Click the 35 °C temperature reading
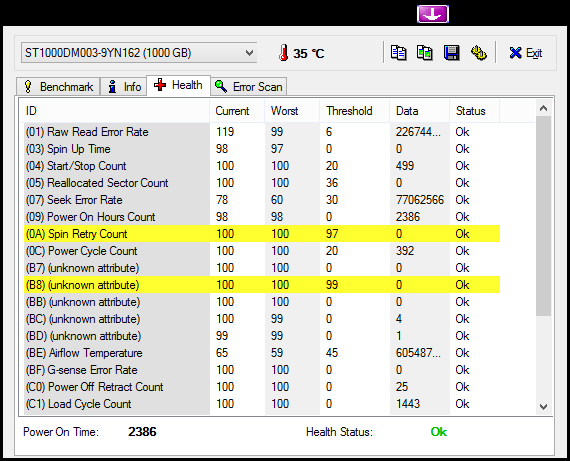The width and height of the screenshot is (570, 461). click(309, 53)
